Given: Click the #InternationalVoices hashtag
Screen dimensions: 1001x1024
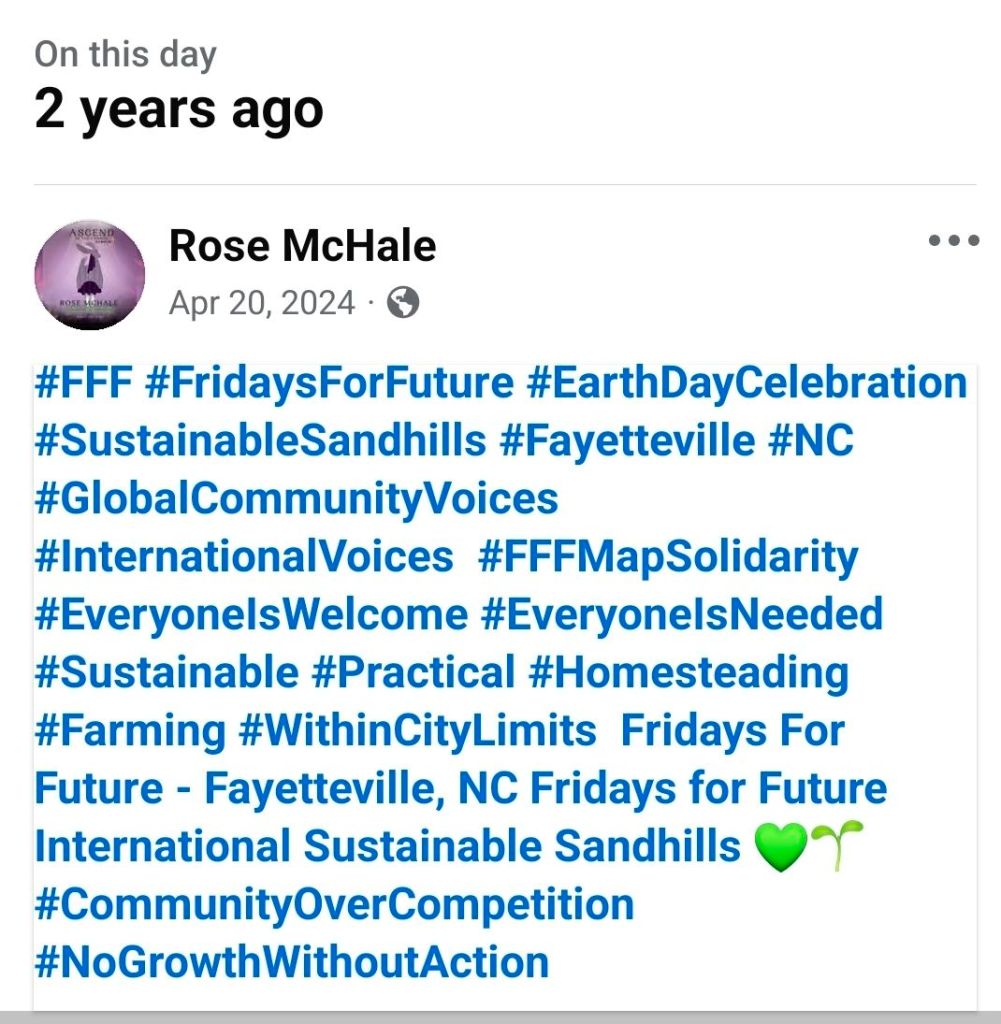Looking at the screenshot, I should pyautogui.click(x=244, y=557).
